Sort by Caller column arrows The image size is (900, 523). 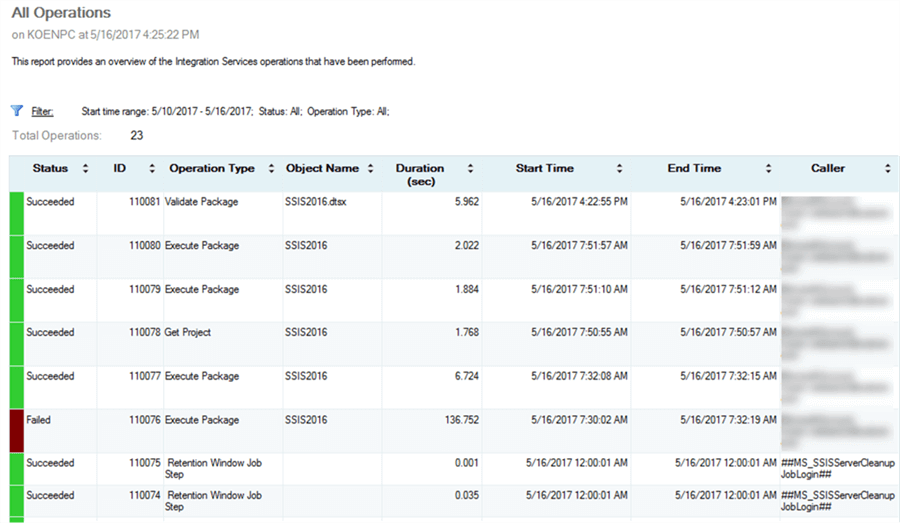tap(888, 169)
